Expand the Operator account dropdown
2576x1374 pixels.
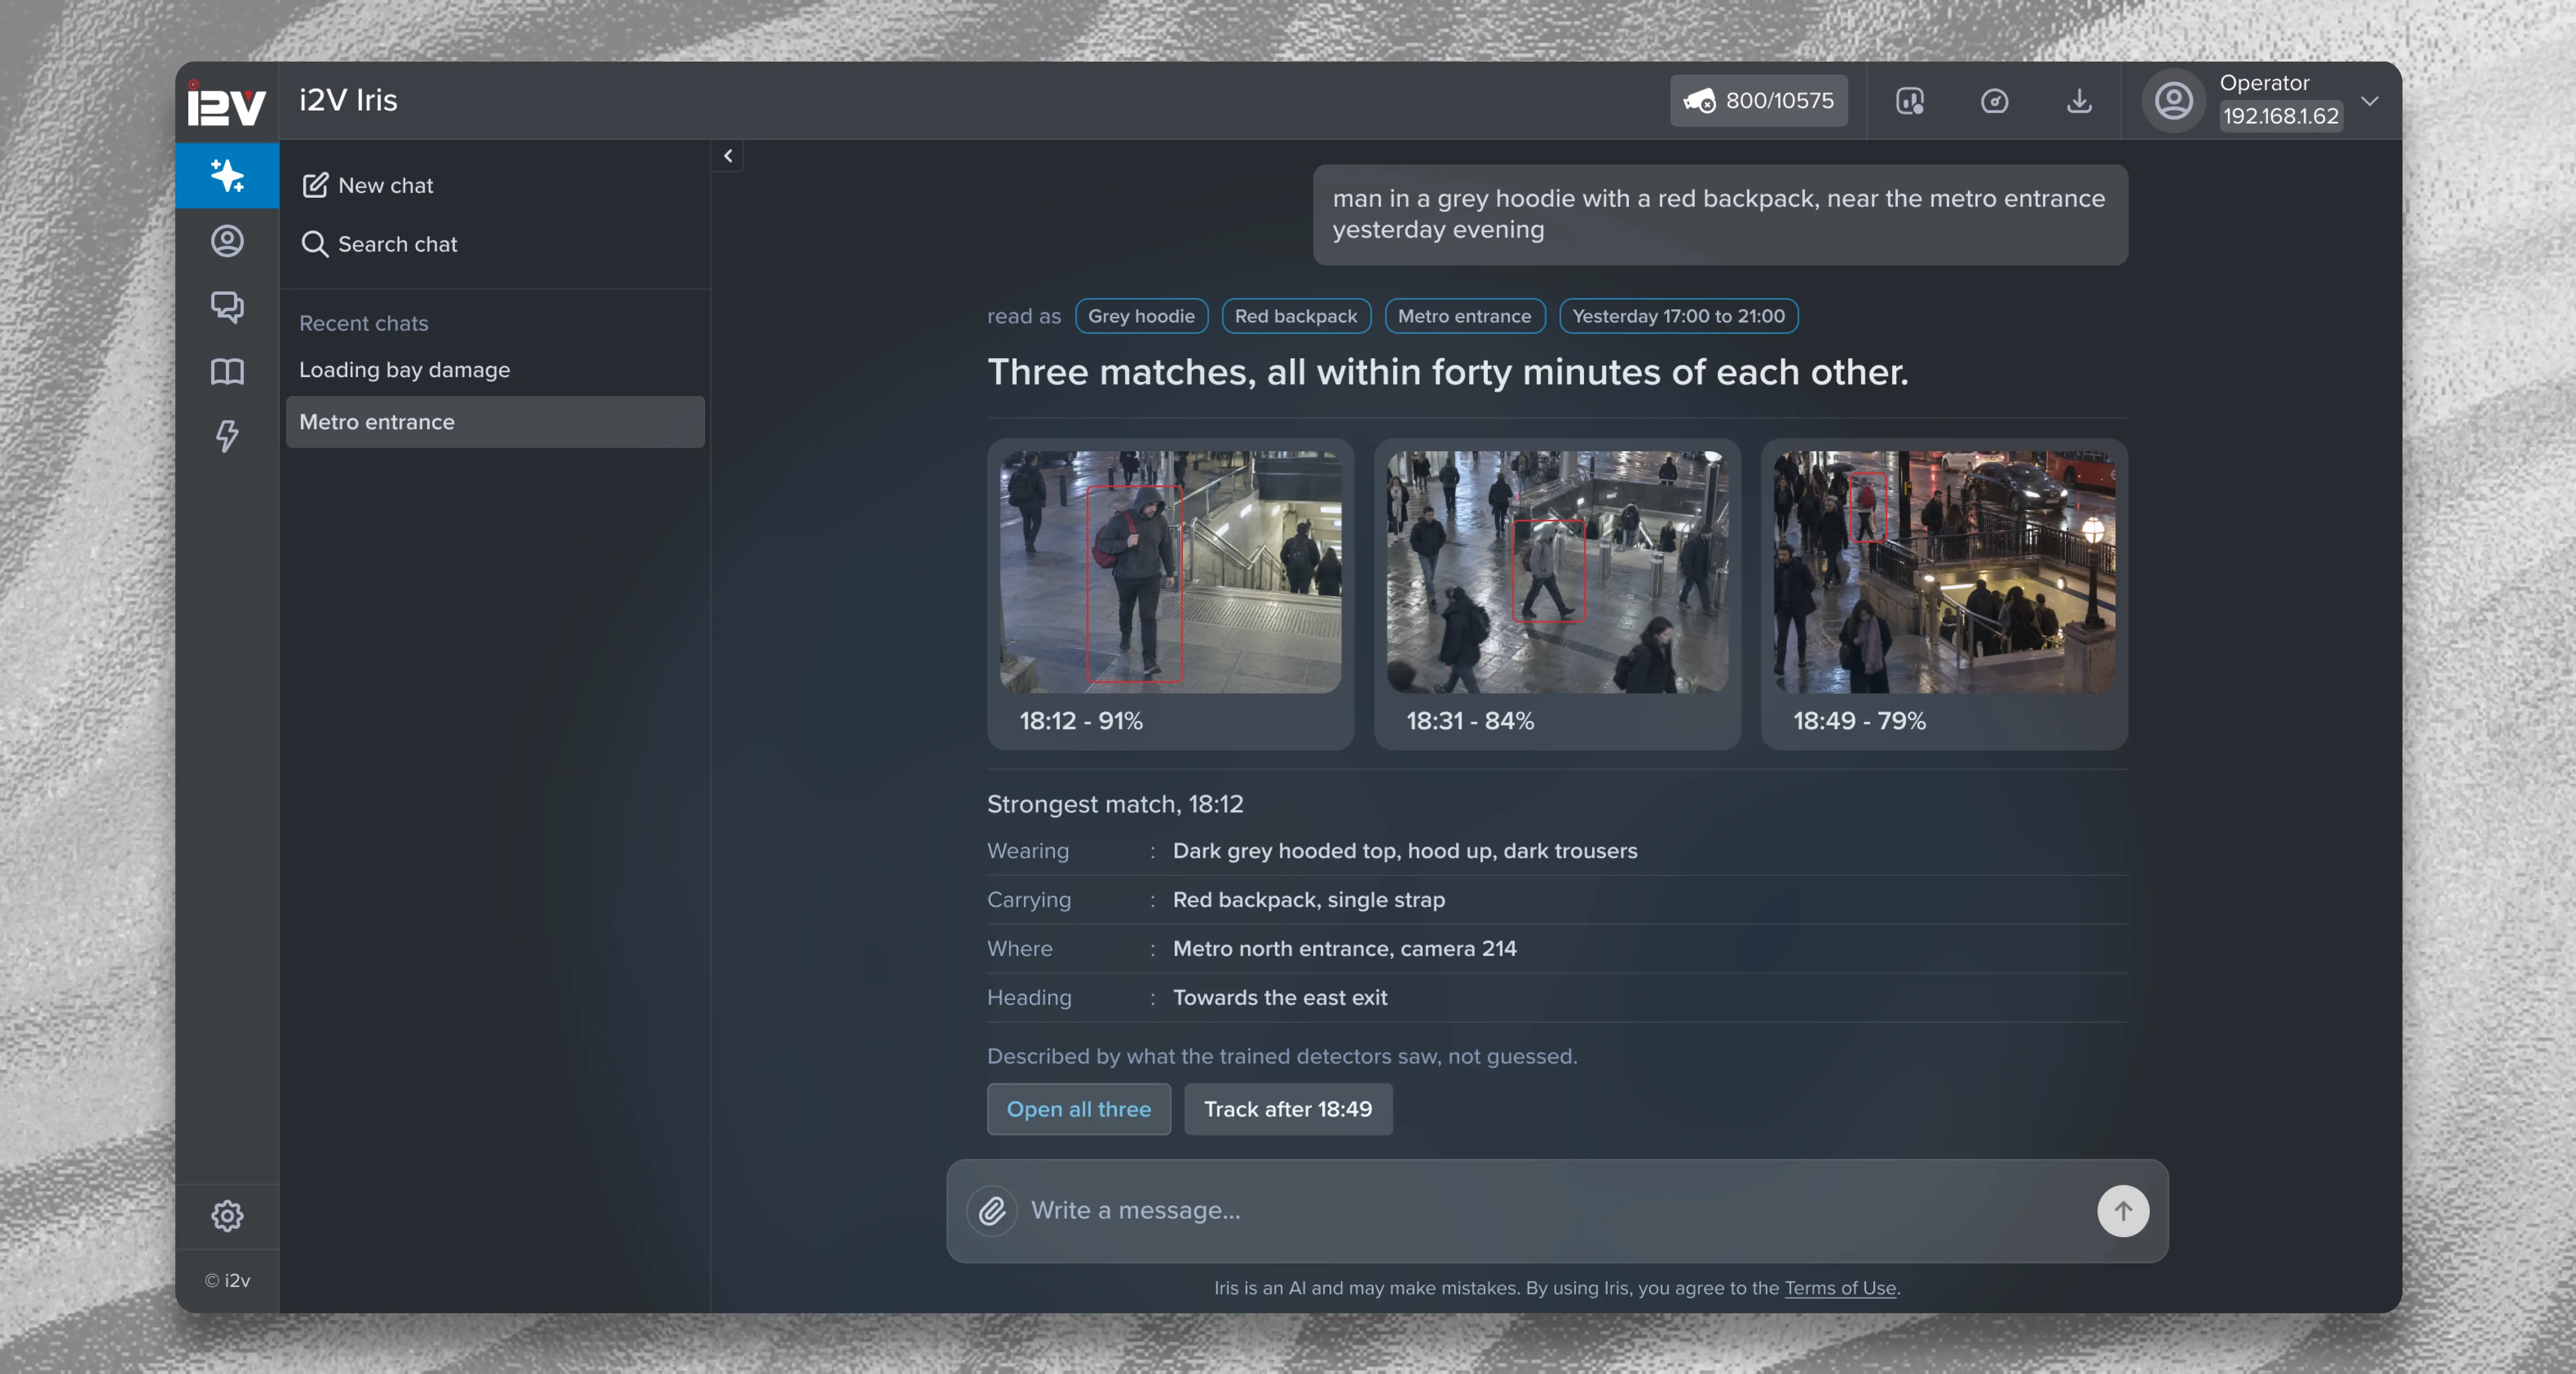tap(2369, 101)
